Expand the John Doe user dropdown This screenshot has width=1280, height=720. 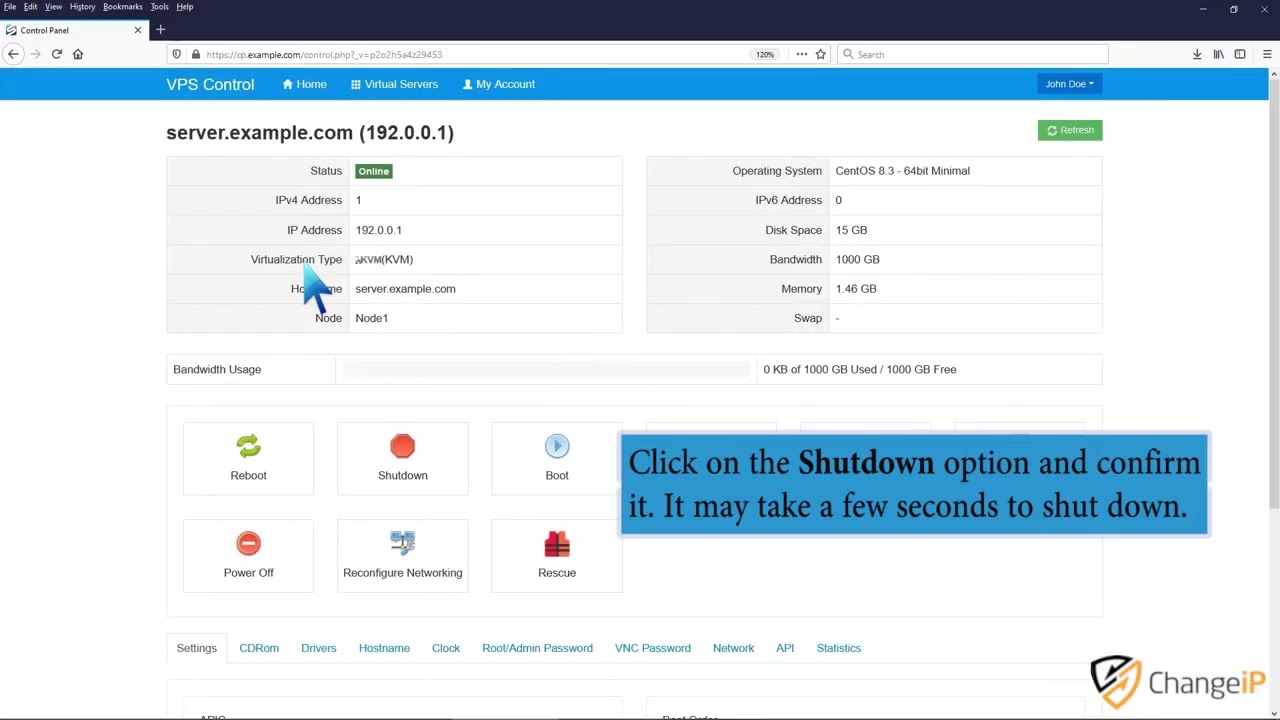tap(1069, 84)
